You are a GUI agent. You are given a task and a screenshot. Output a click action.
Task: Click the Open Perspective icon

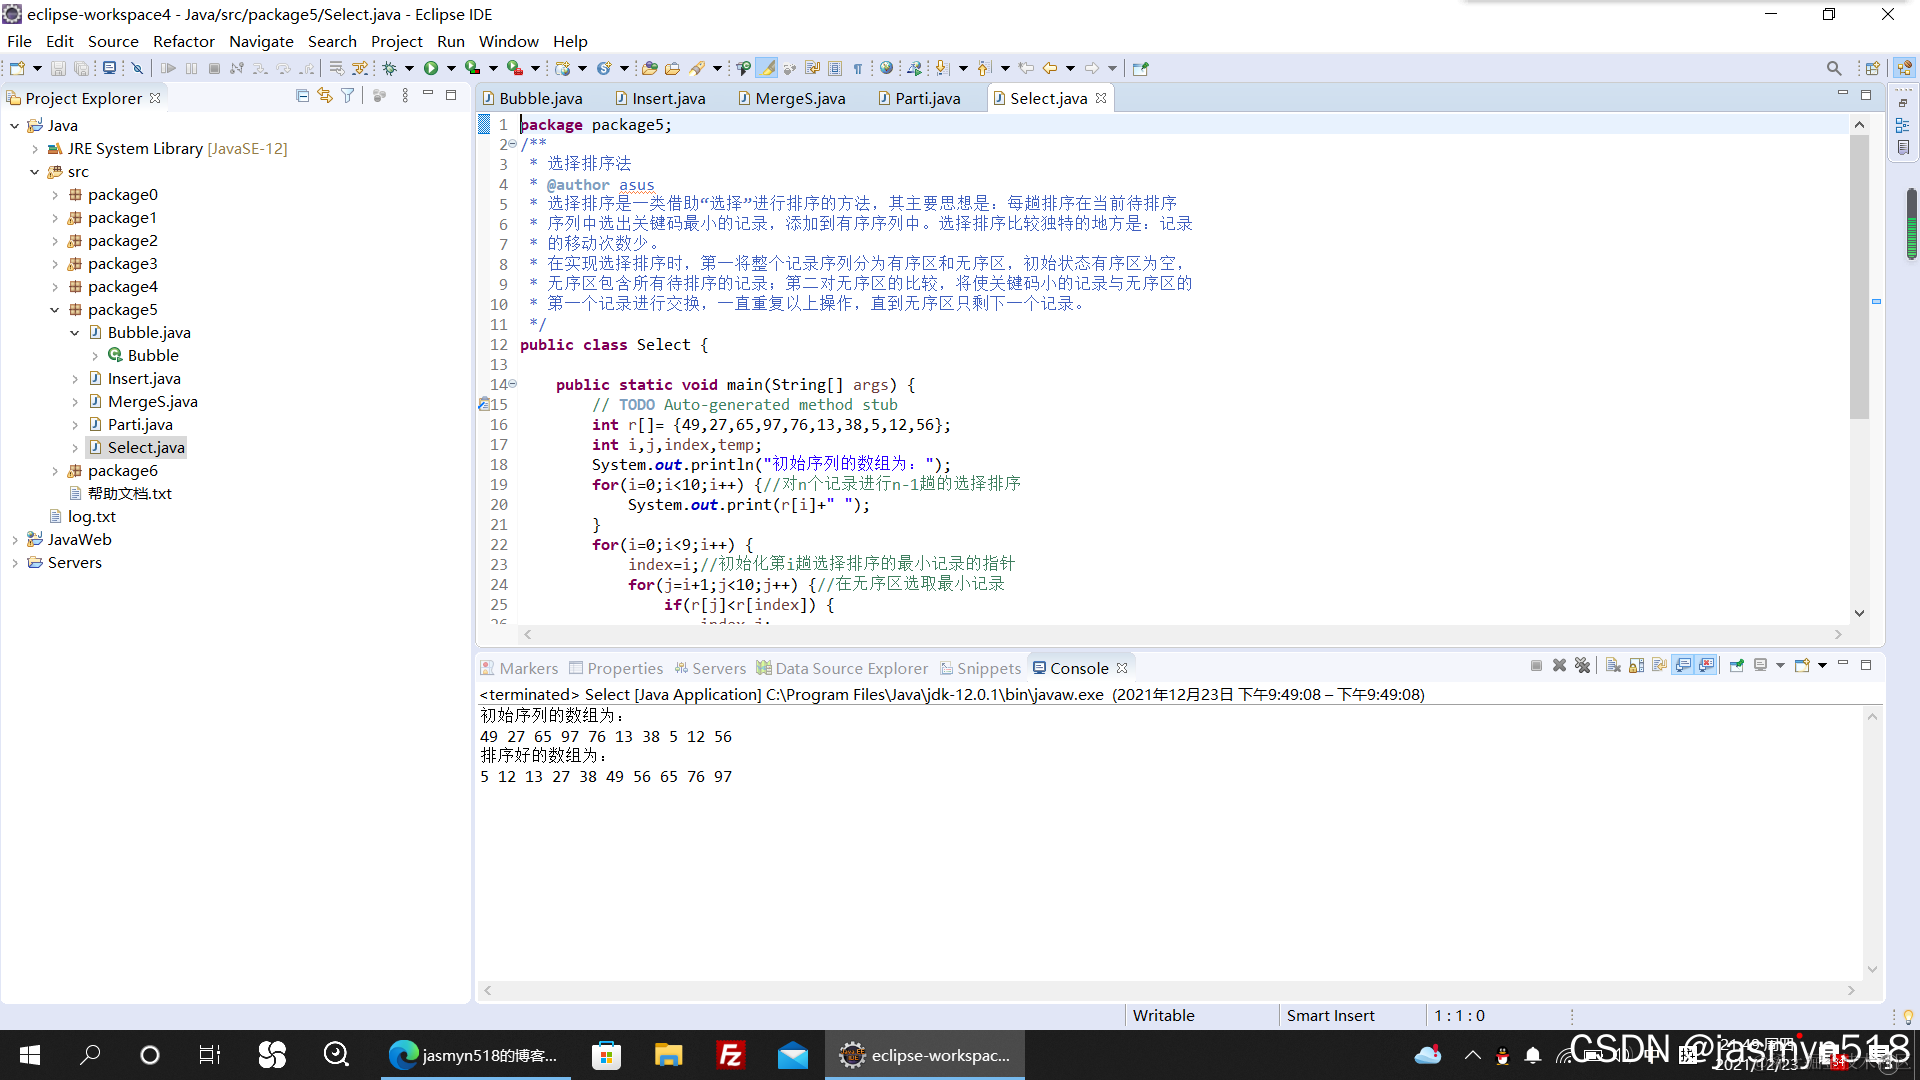1873,68
